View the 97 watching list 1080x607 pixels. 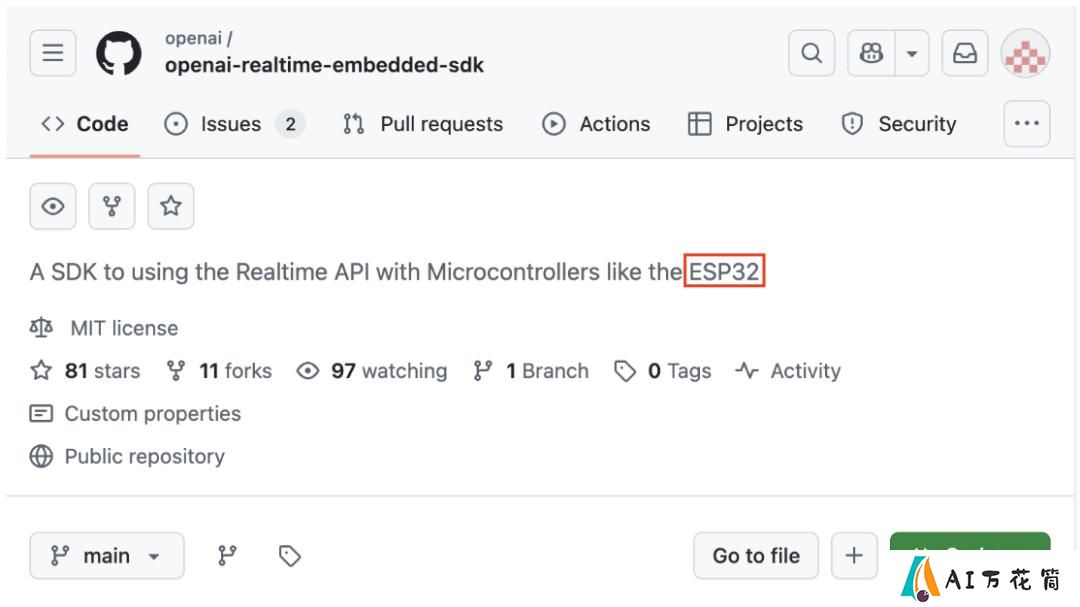coord(389,371)
